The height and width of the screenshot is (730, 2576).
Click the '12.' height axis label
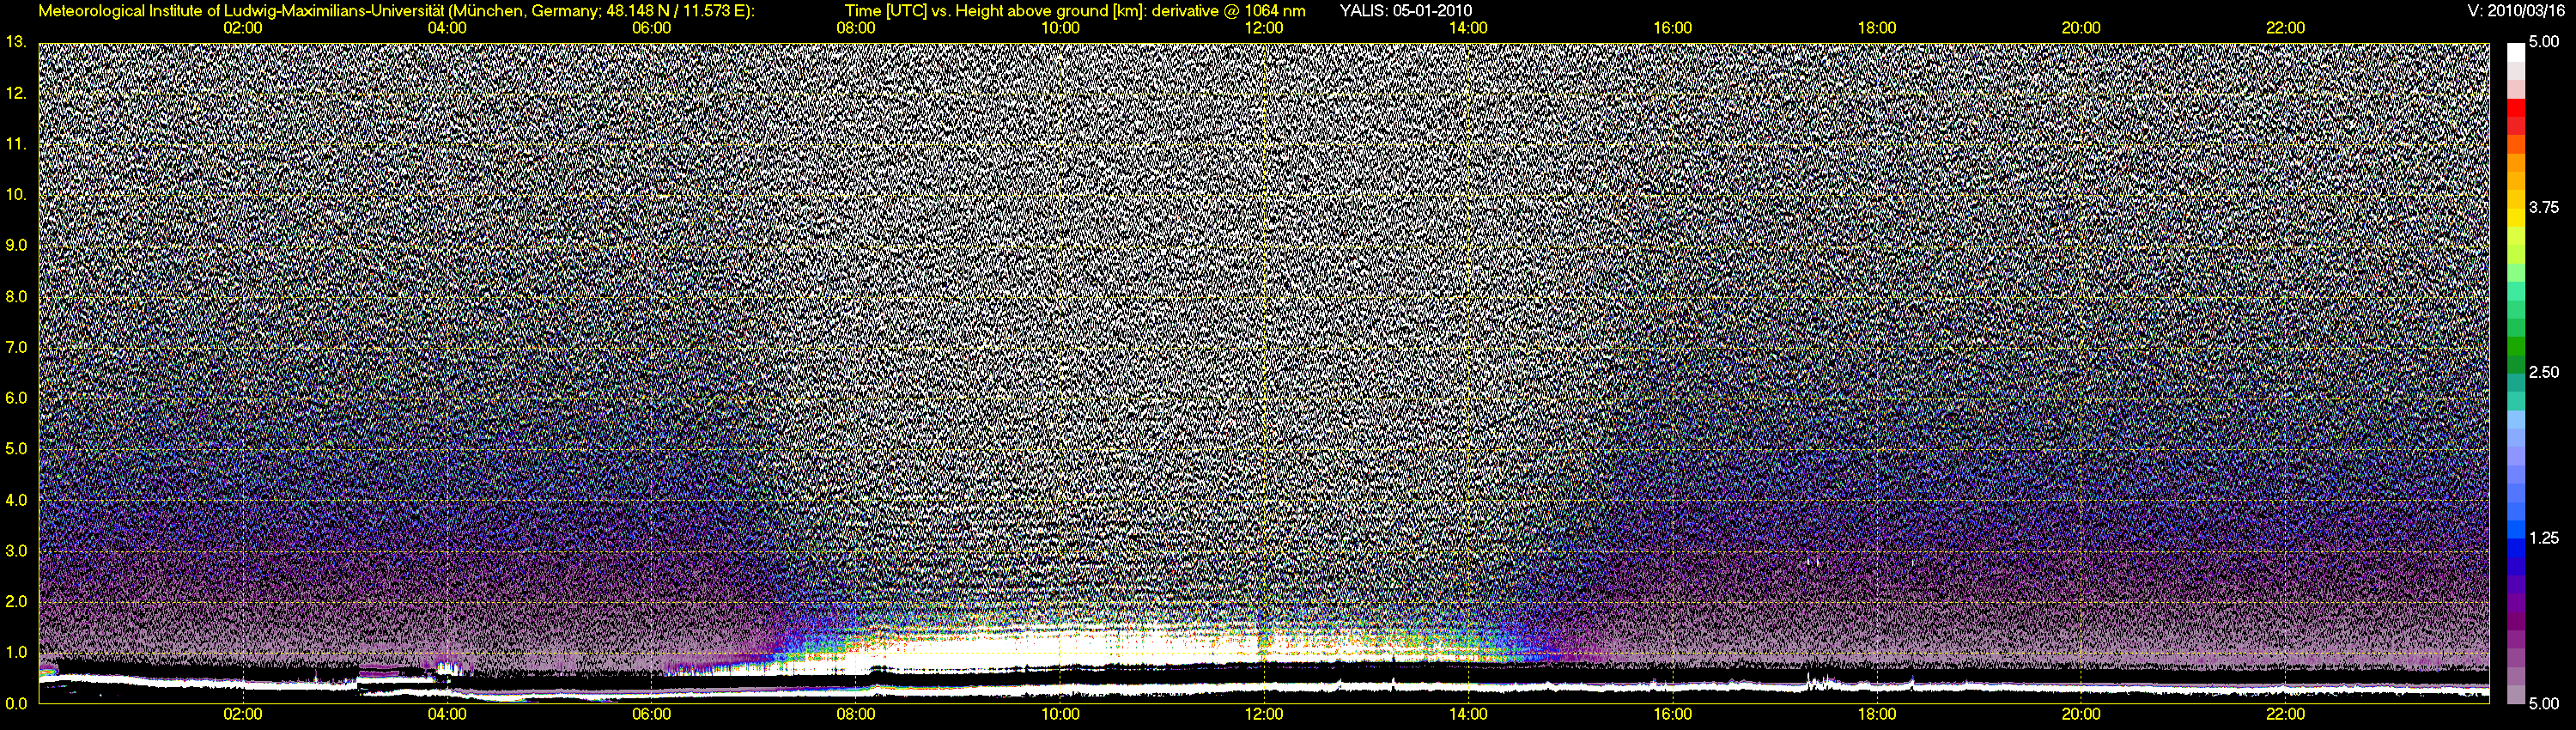coord(15,93)
